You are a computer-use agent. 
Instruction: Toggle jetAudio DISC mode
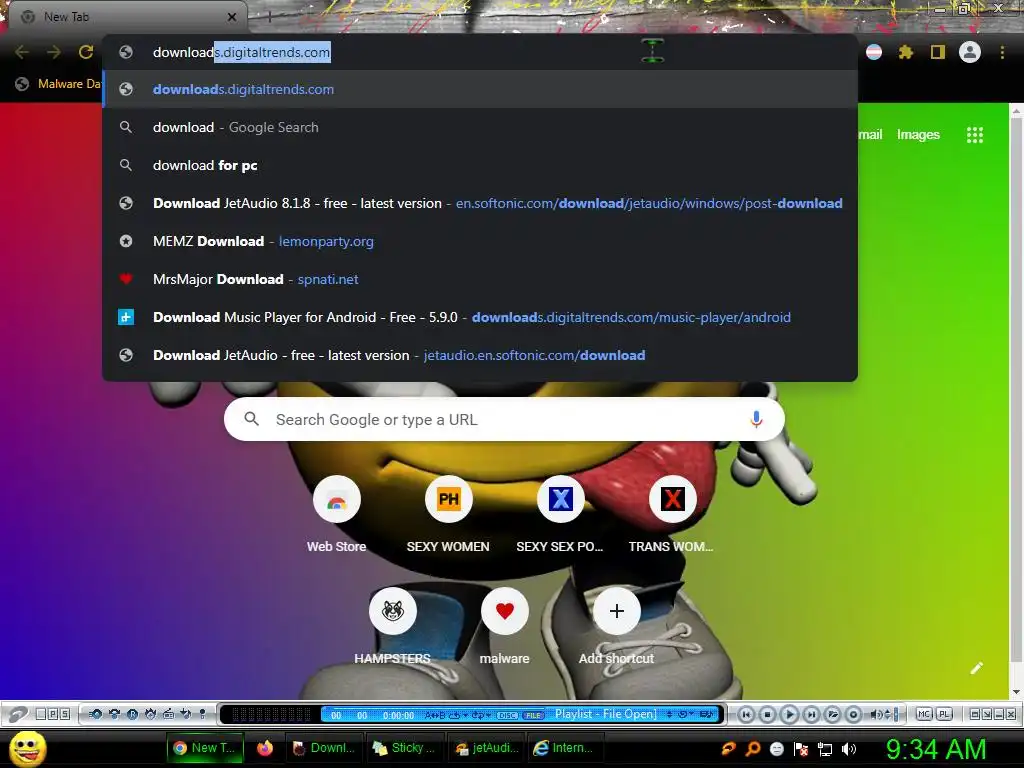tap(507, 715)
